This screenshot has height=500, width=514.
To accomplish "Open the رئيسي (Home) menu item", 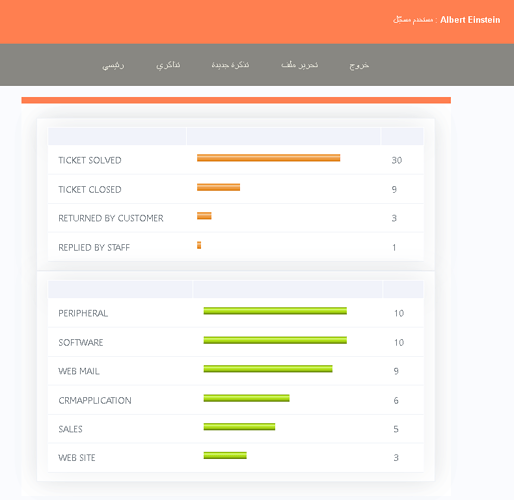I will pos(113,65).
